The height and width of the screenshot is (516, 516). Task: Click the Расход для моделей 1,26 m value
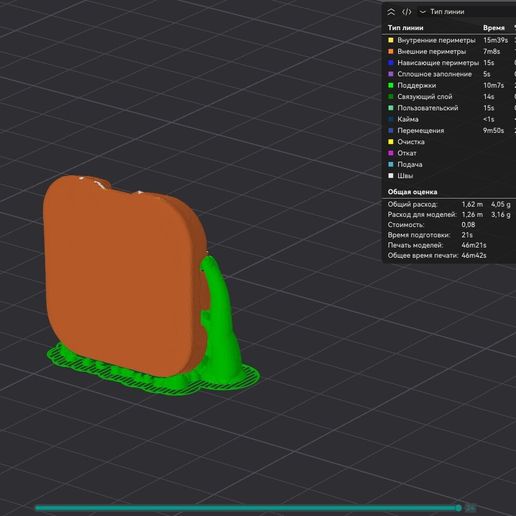[x=472, y=215]
